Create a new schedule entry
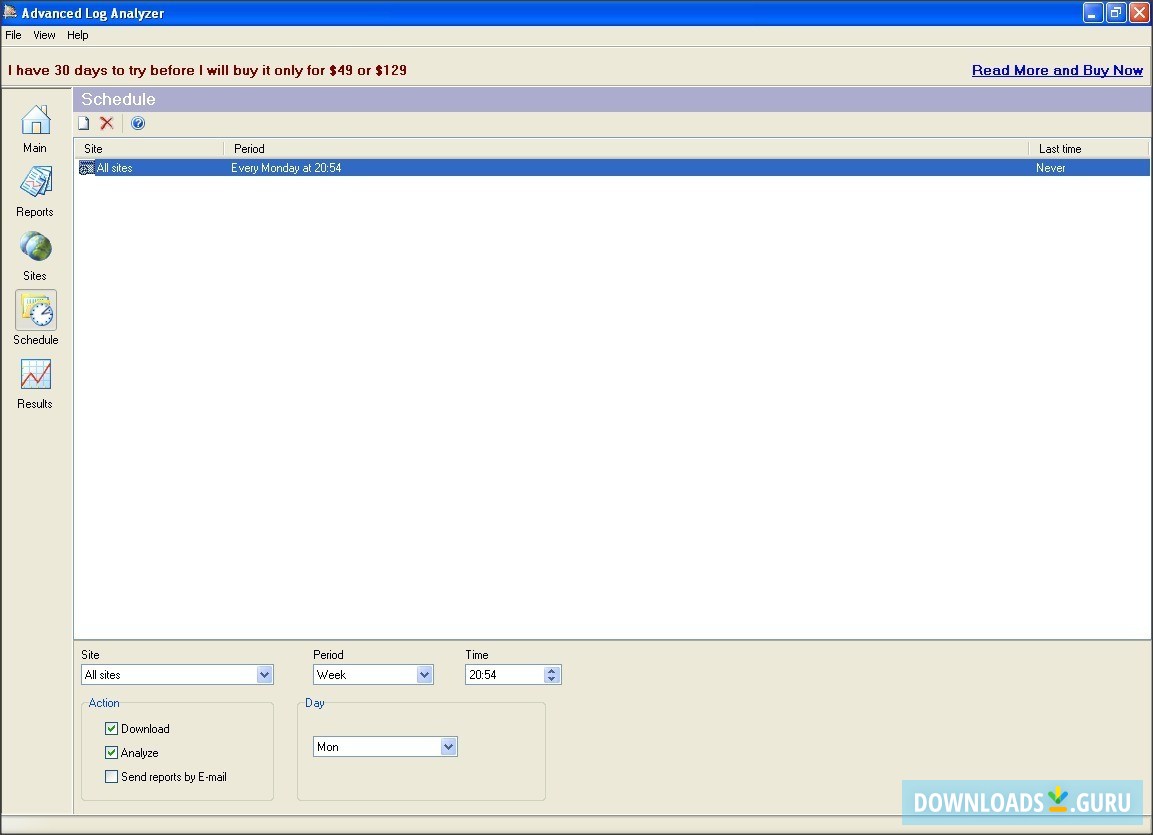1153x835 pixels. pos(84,123)
